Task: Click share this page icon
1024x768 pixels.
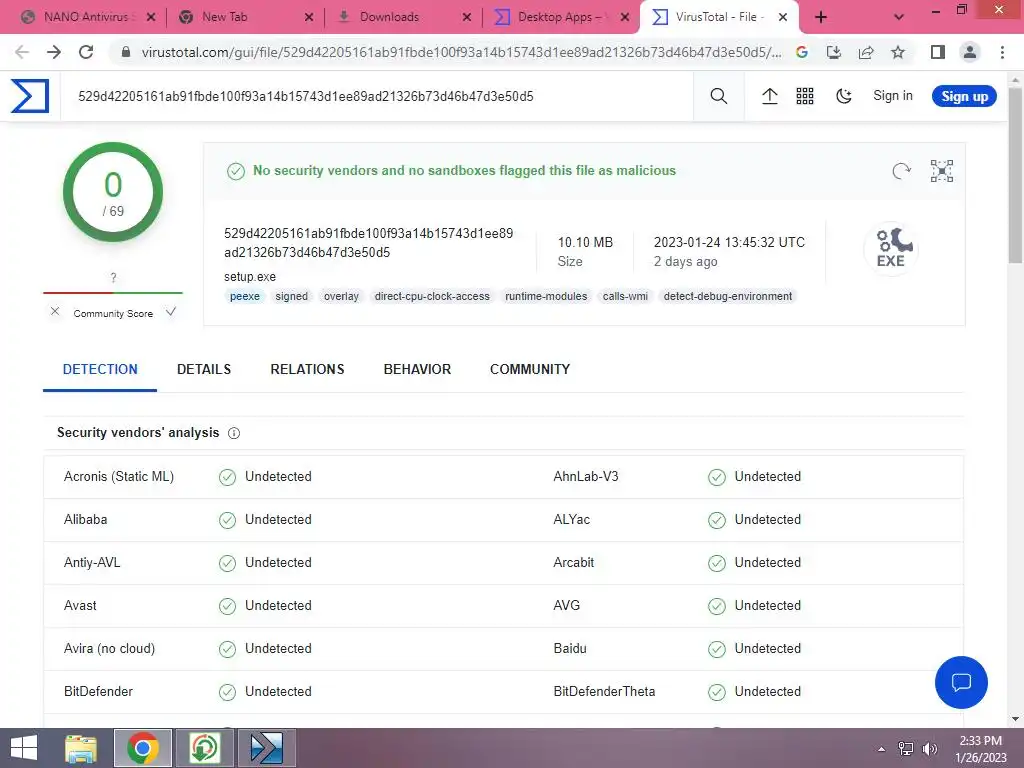Action: 866,52
